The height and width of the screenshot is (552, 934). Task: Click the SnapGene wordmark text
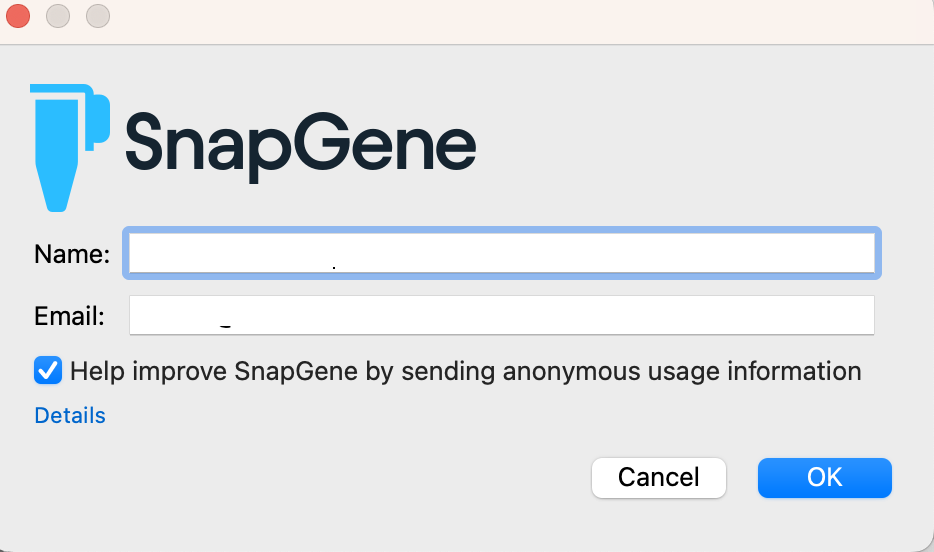point(301,146)
